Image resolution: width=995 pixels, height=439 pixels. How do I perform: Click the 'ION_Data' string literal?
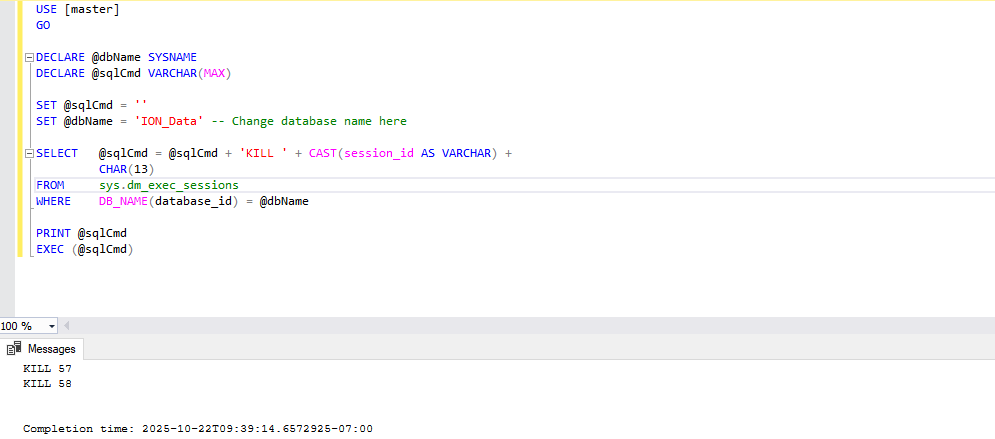pyautogui.click(x=169, y=121)
